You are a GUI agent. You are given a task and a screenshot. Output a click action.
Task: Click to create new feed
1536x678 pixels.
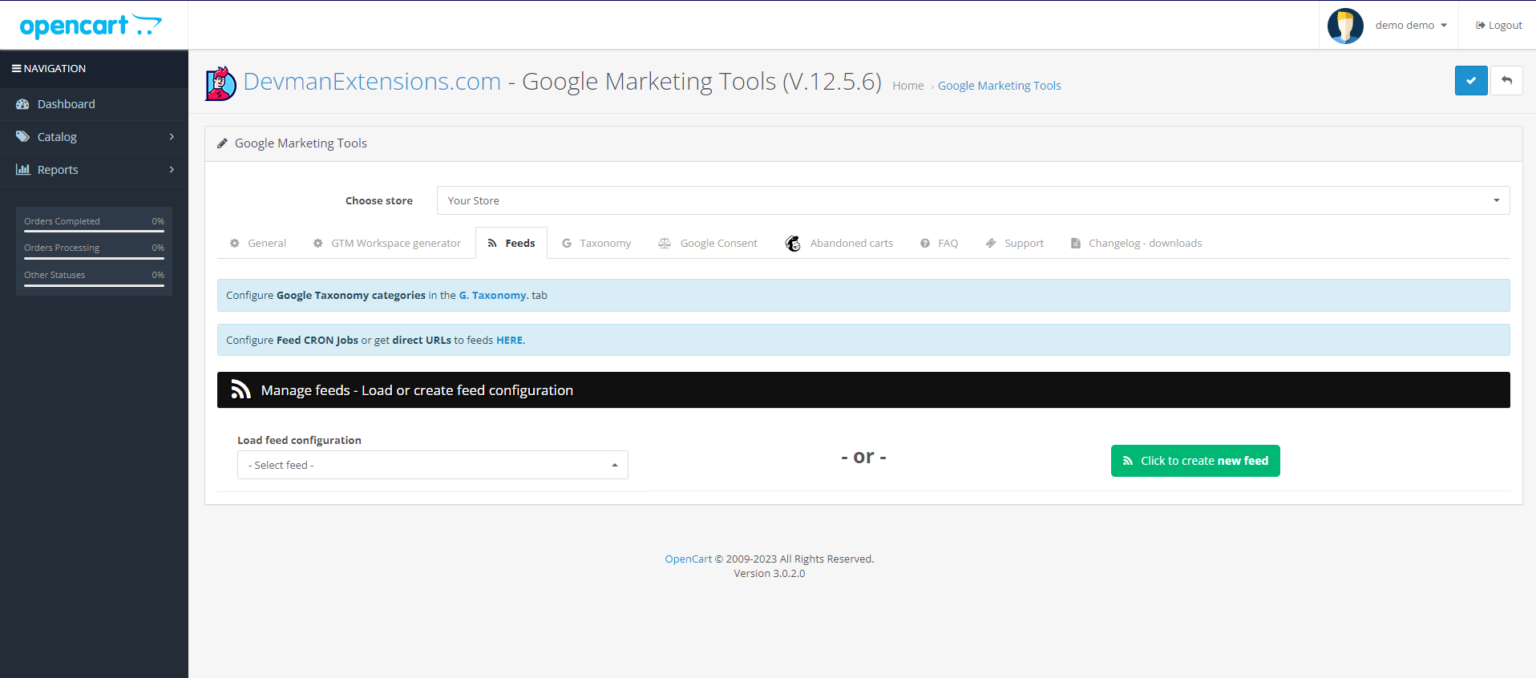(1195, 460)
